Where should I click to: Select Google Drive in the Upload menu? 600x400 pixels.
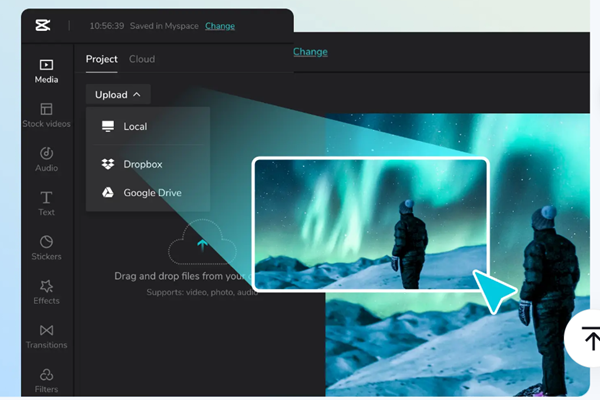(x=151, y=192)
